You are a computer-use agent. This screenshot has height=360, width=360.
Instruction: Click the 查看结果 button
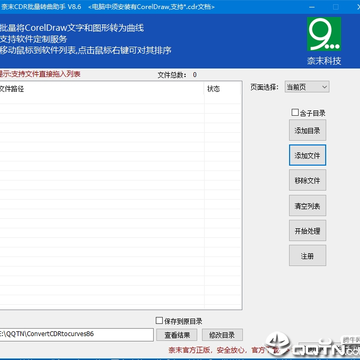tap(177, 335)
